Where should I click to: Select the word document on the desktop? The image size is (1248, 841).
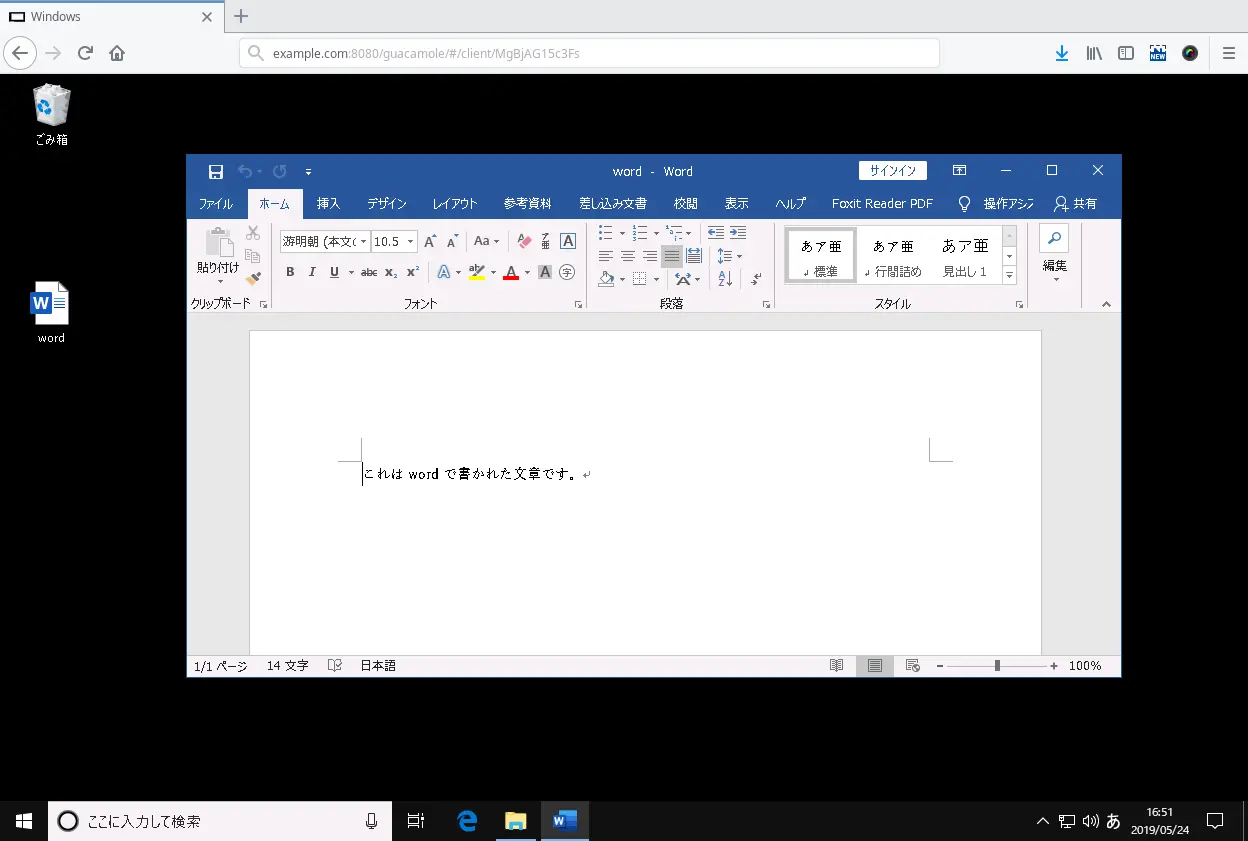[51, 313]
